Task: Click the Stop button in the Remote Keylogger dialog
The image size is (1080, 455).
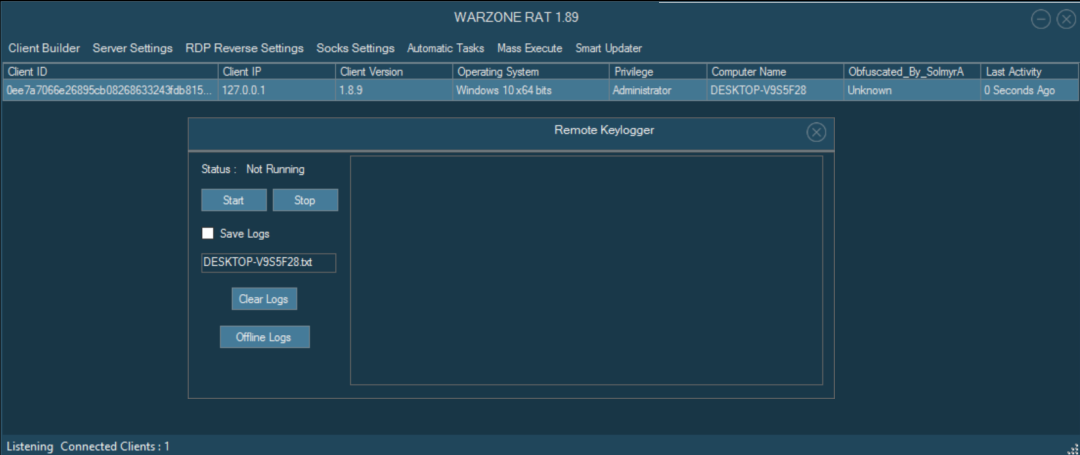Action: [305, 200]
